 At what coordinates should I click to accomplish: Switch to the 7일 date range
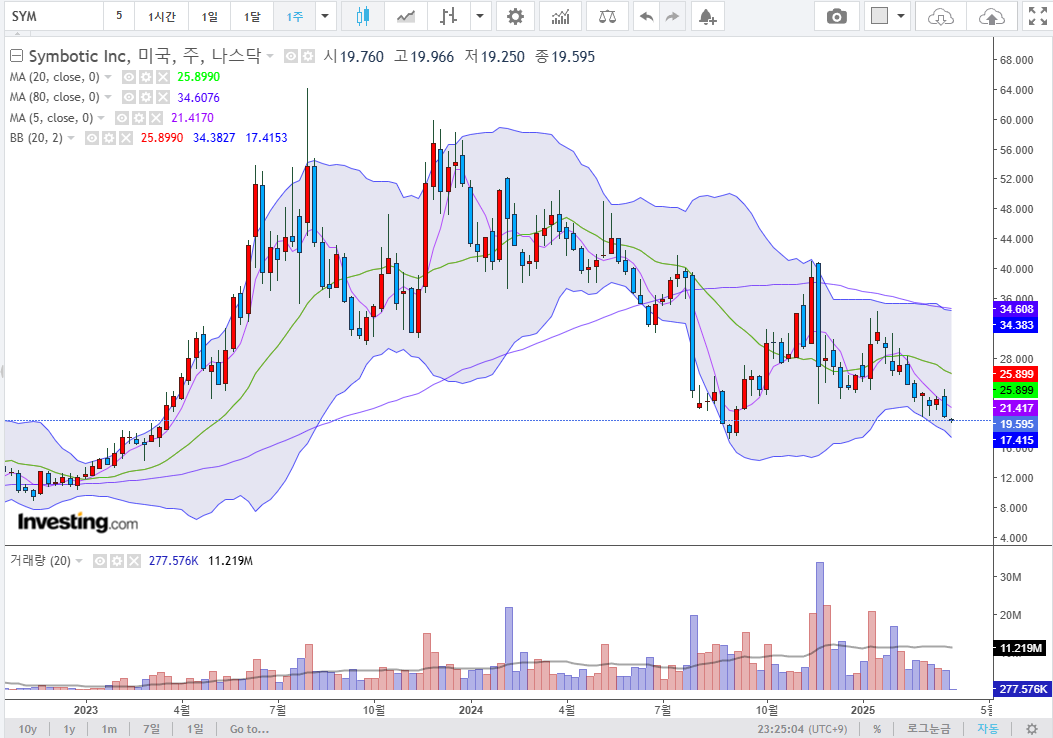152,729
